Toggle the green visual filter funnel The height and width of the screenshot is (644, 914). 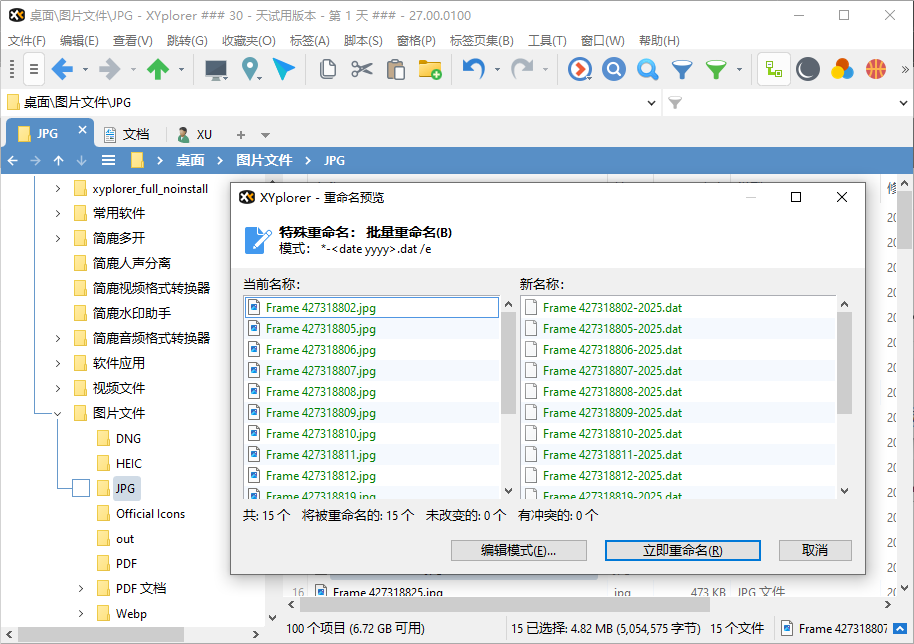click(717, 68)
